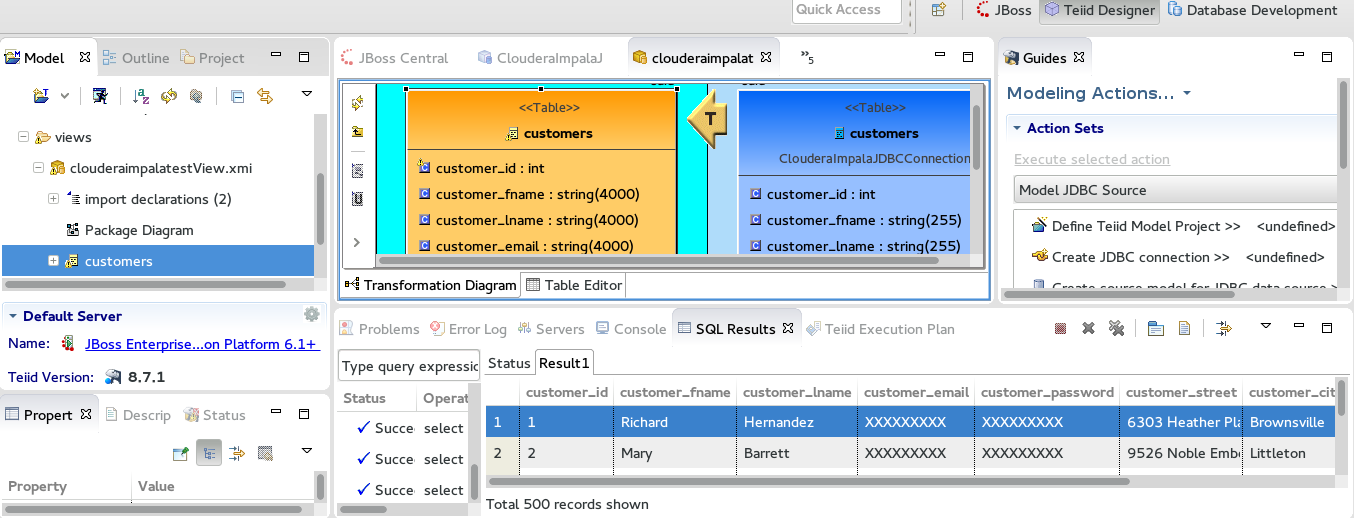Expand the customers tree node
1354x518 pixels.
pos(53,261)
